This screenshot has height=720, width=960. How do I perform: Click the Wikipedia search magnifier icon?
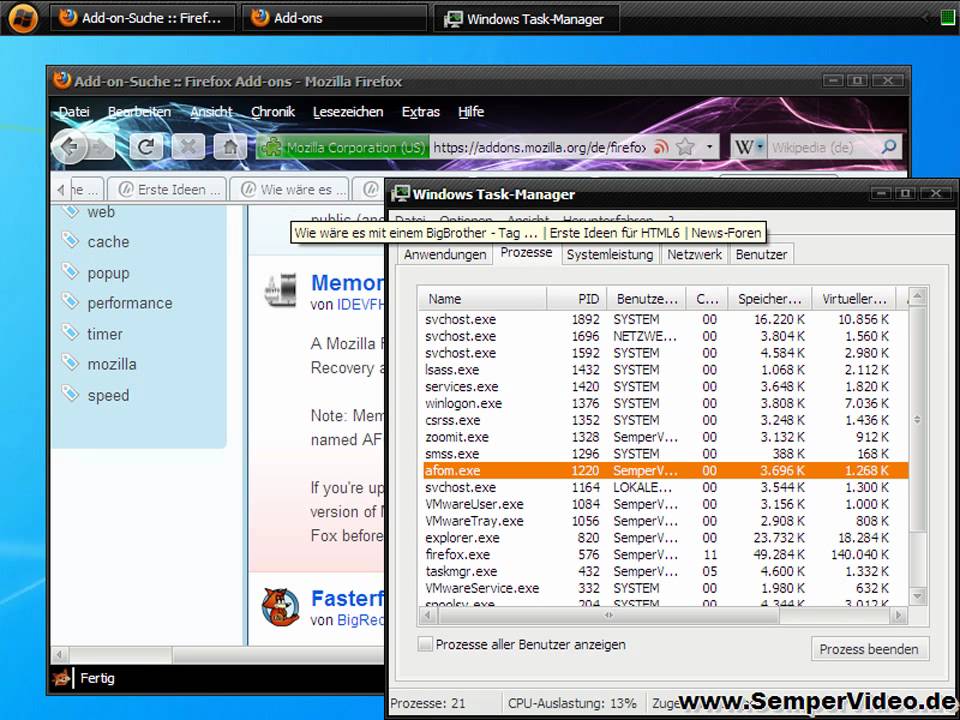click(x=888, y=147)
